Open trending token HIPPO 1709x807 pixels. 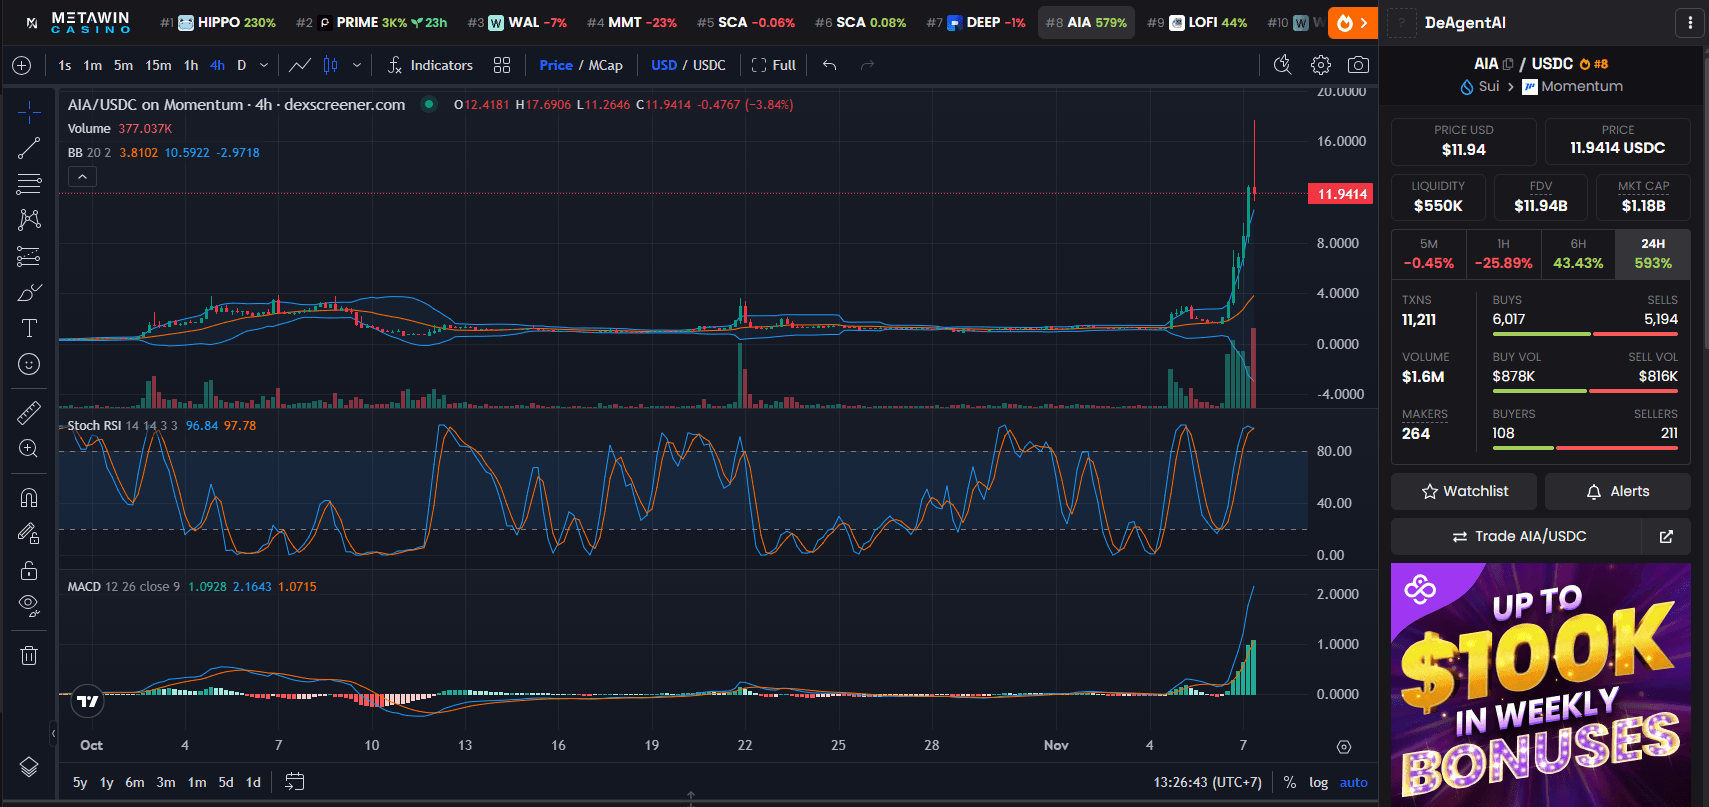(219, 22)
